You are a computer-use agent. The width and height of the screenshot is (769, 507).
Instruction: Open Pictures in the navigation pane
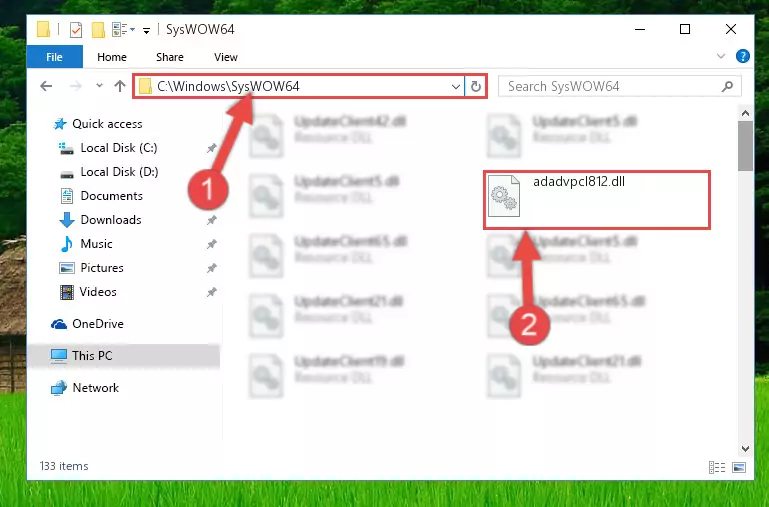(x=102, y=268)
